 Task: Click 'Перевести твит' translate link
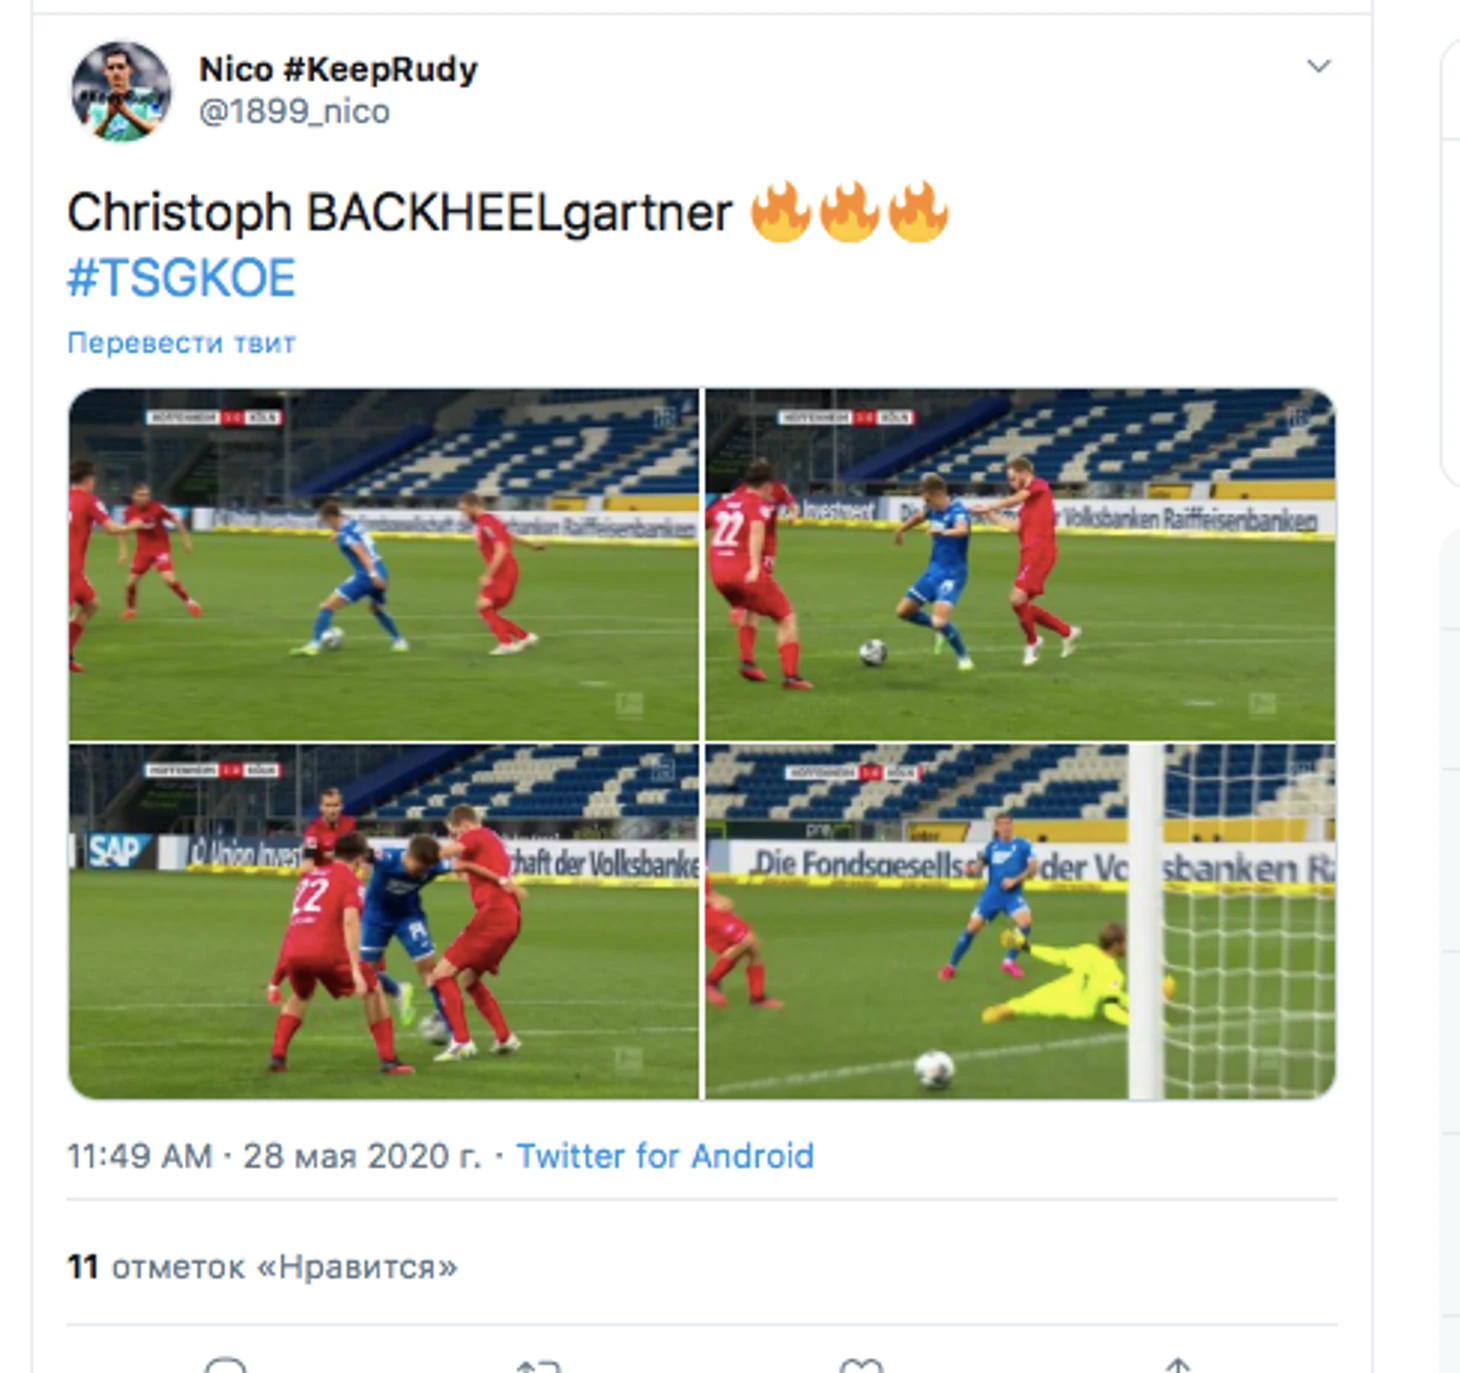[181, 343]
